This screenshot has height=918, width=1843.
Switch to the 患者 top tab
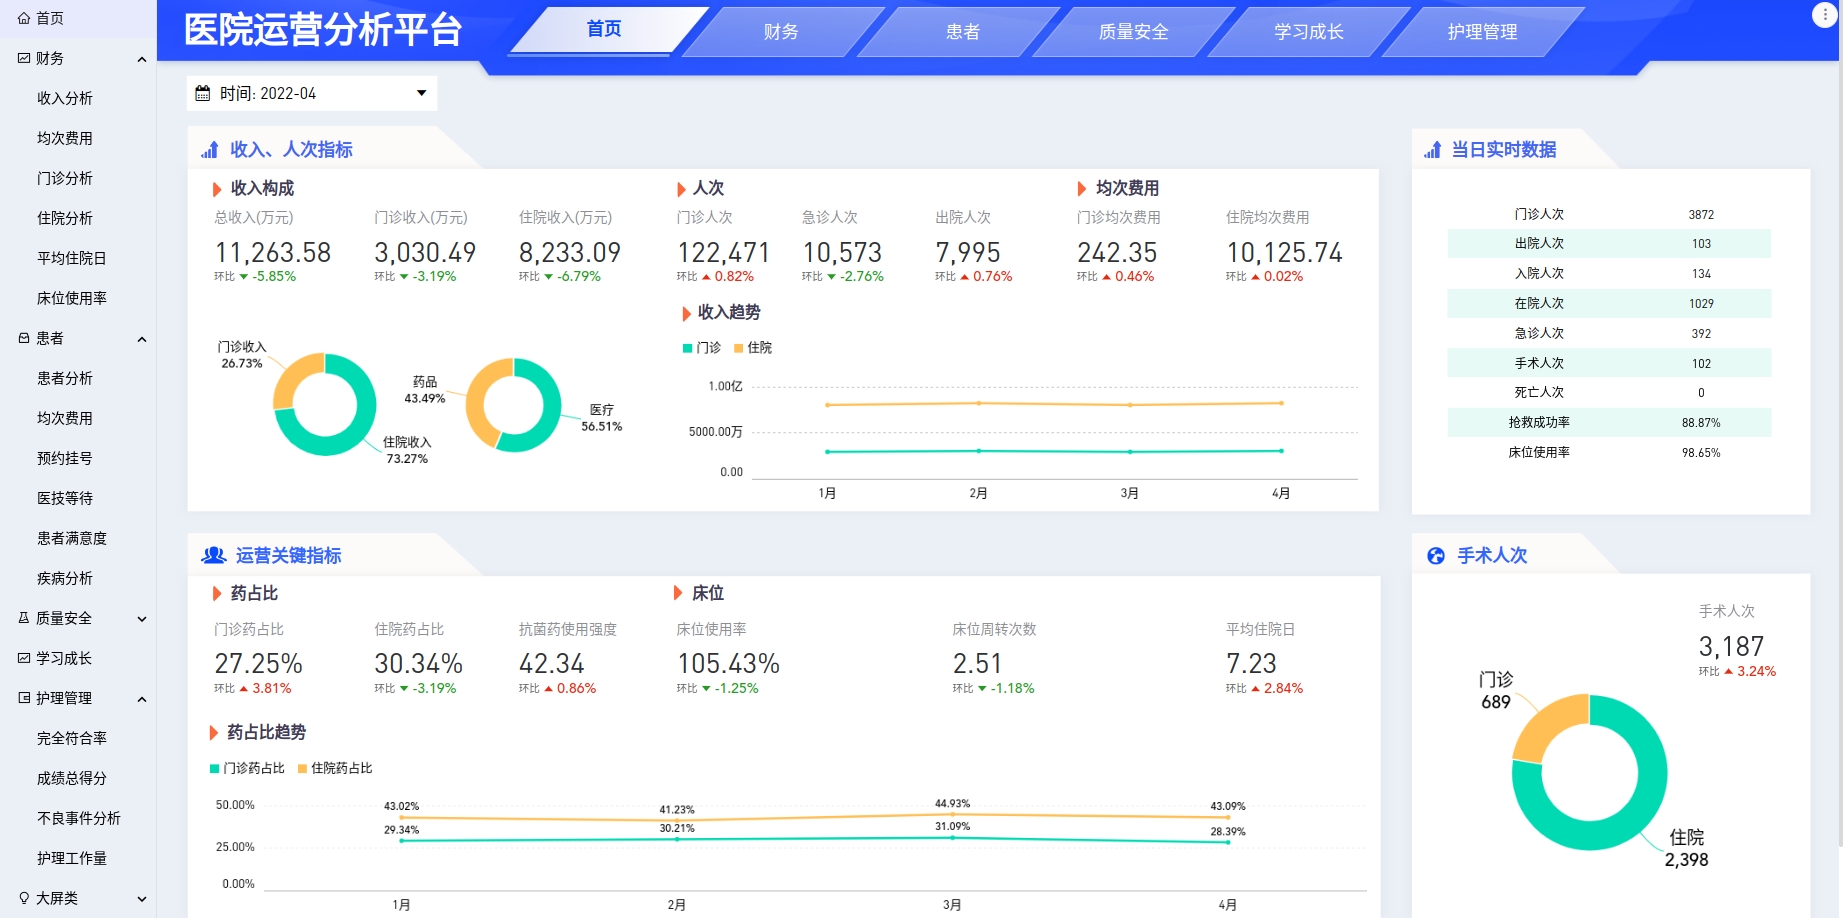(x=962, y=32)
